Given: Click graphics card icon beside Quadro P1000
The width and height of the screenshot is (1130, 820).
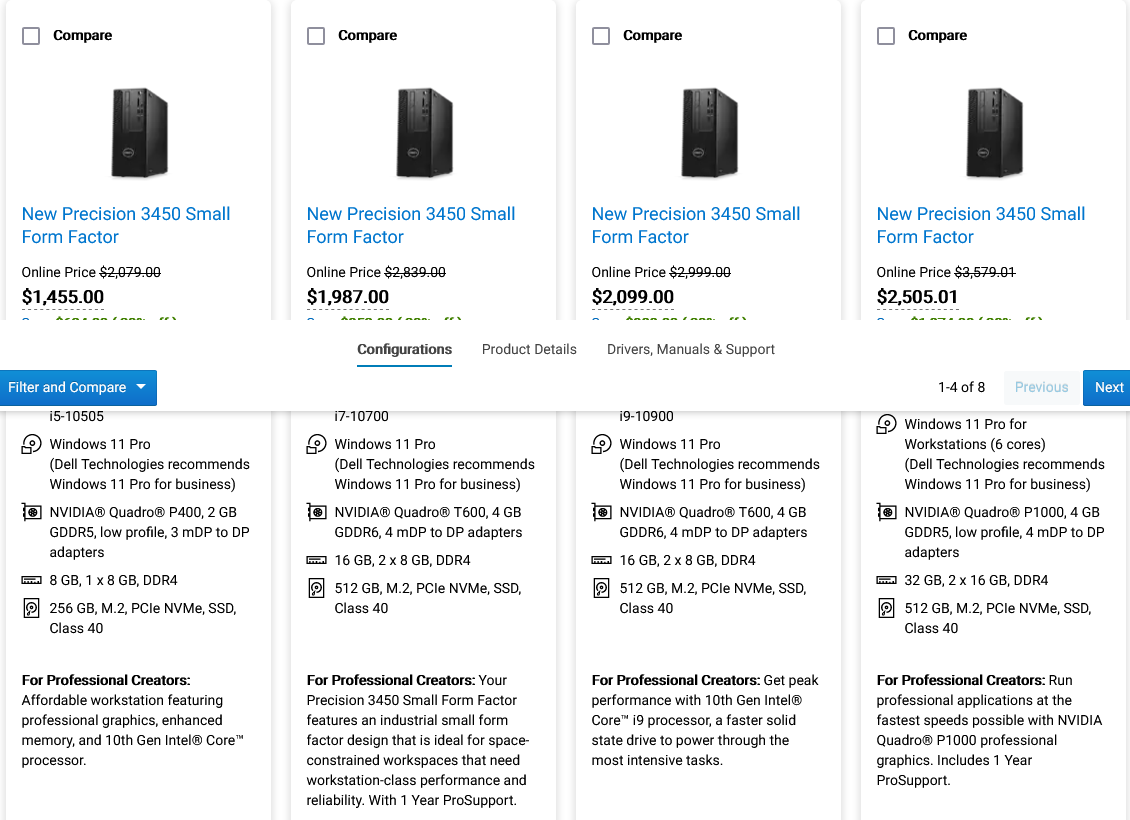Looking at the screenshot, I should (886, 512).
